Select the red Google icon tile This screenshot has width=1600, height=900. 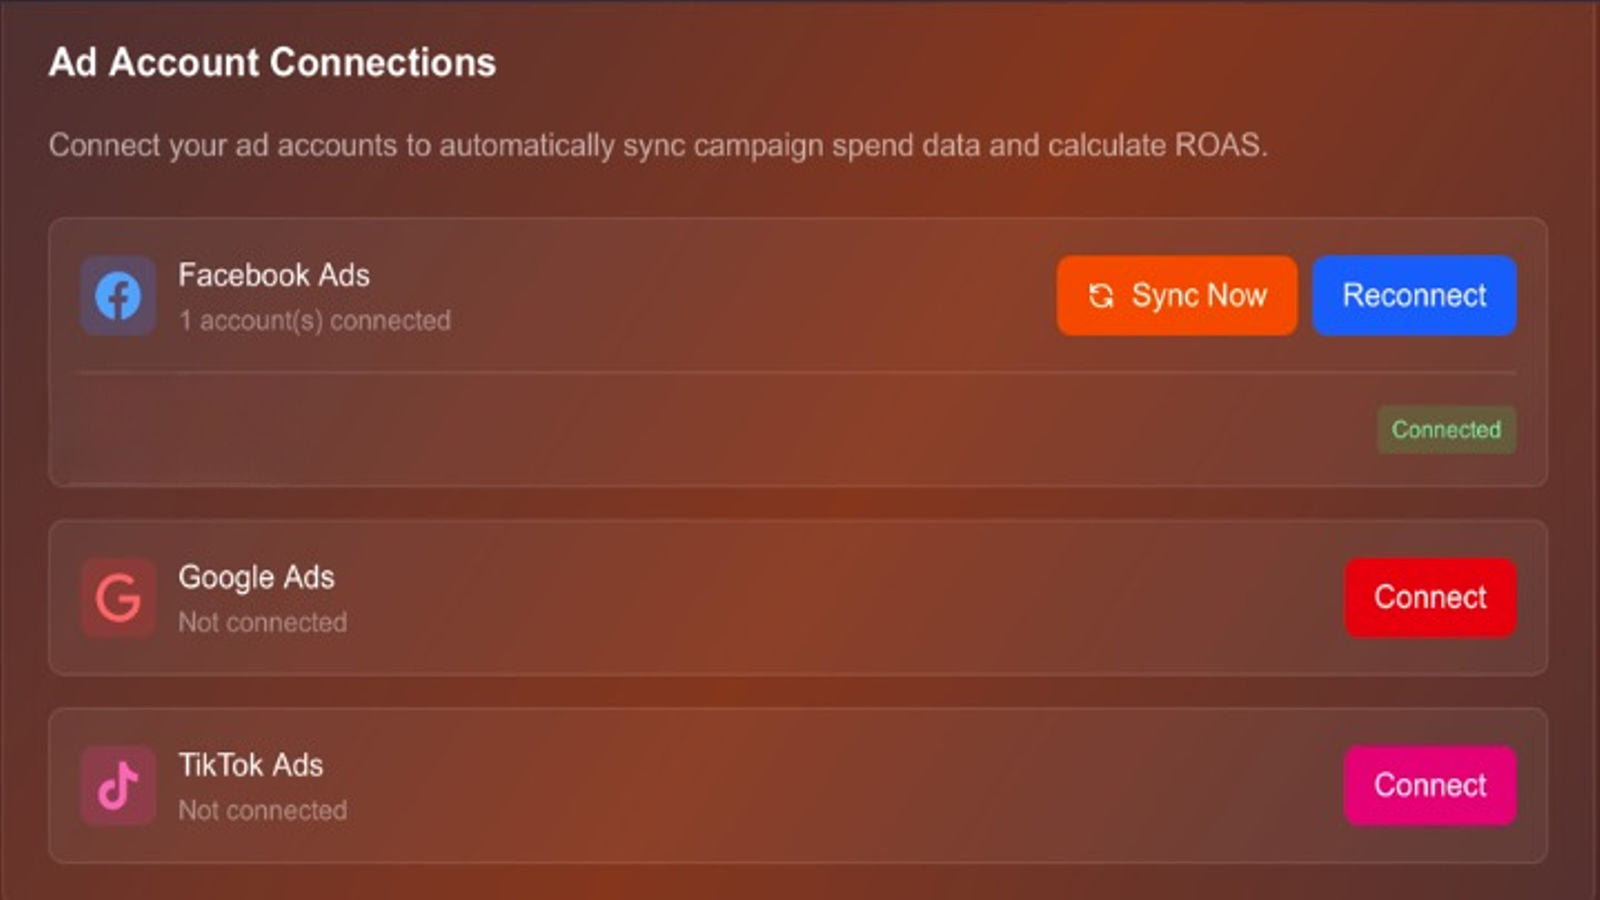(x=117, y=598)
